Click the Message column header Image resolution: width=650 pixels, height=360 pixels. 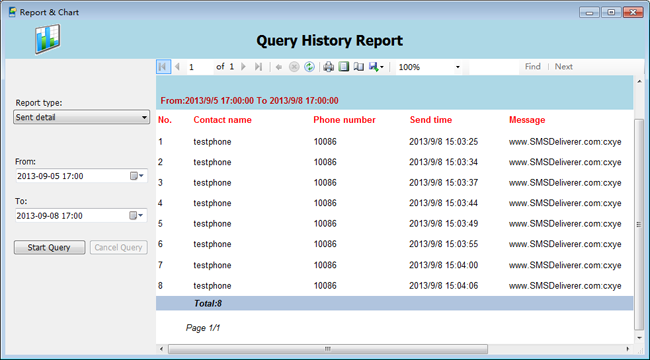point(527,120)
